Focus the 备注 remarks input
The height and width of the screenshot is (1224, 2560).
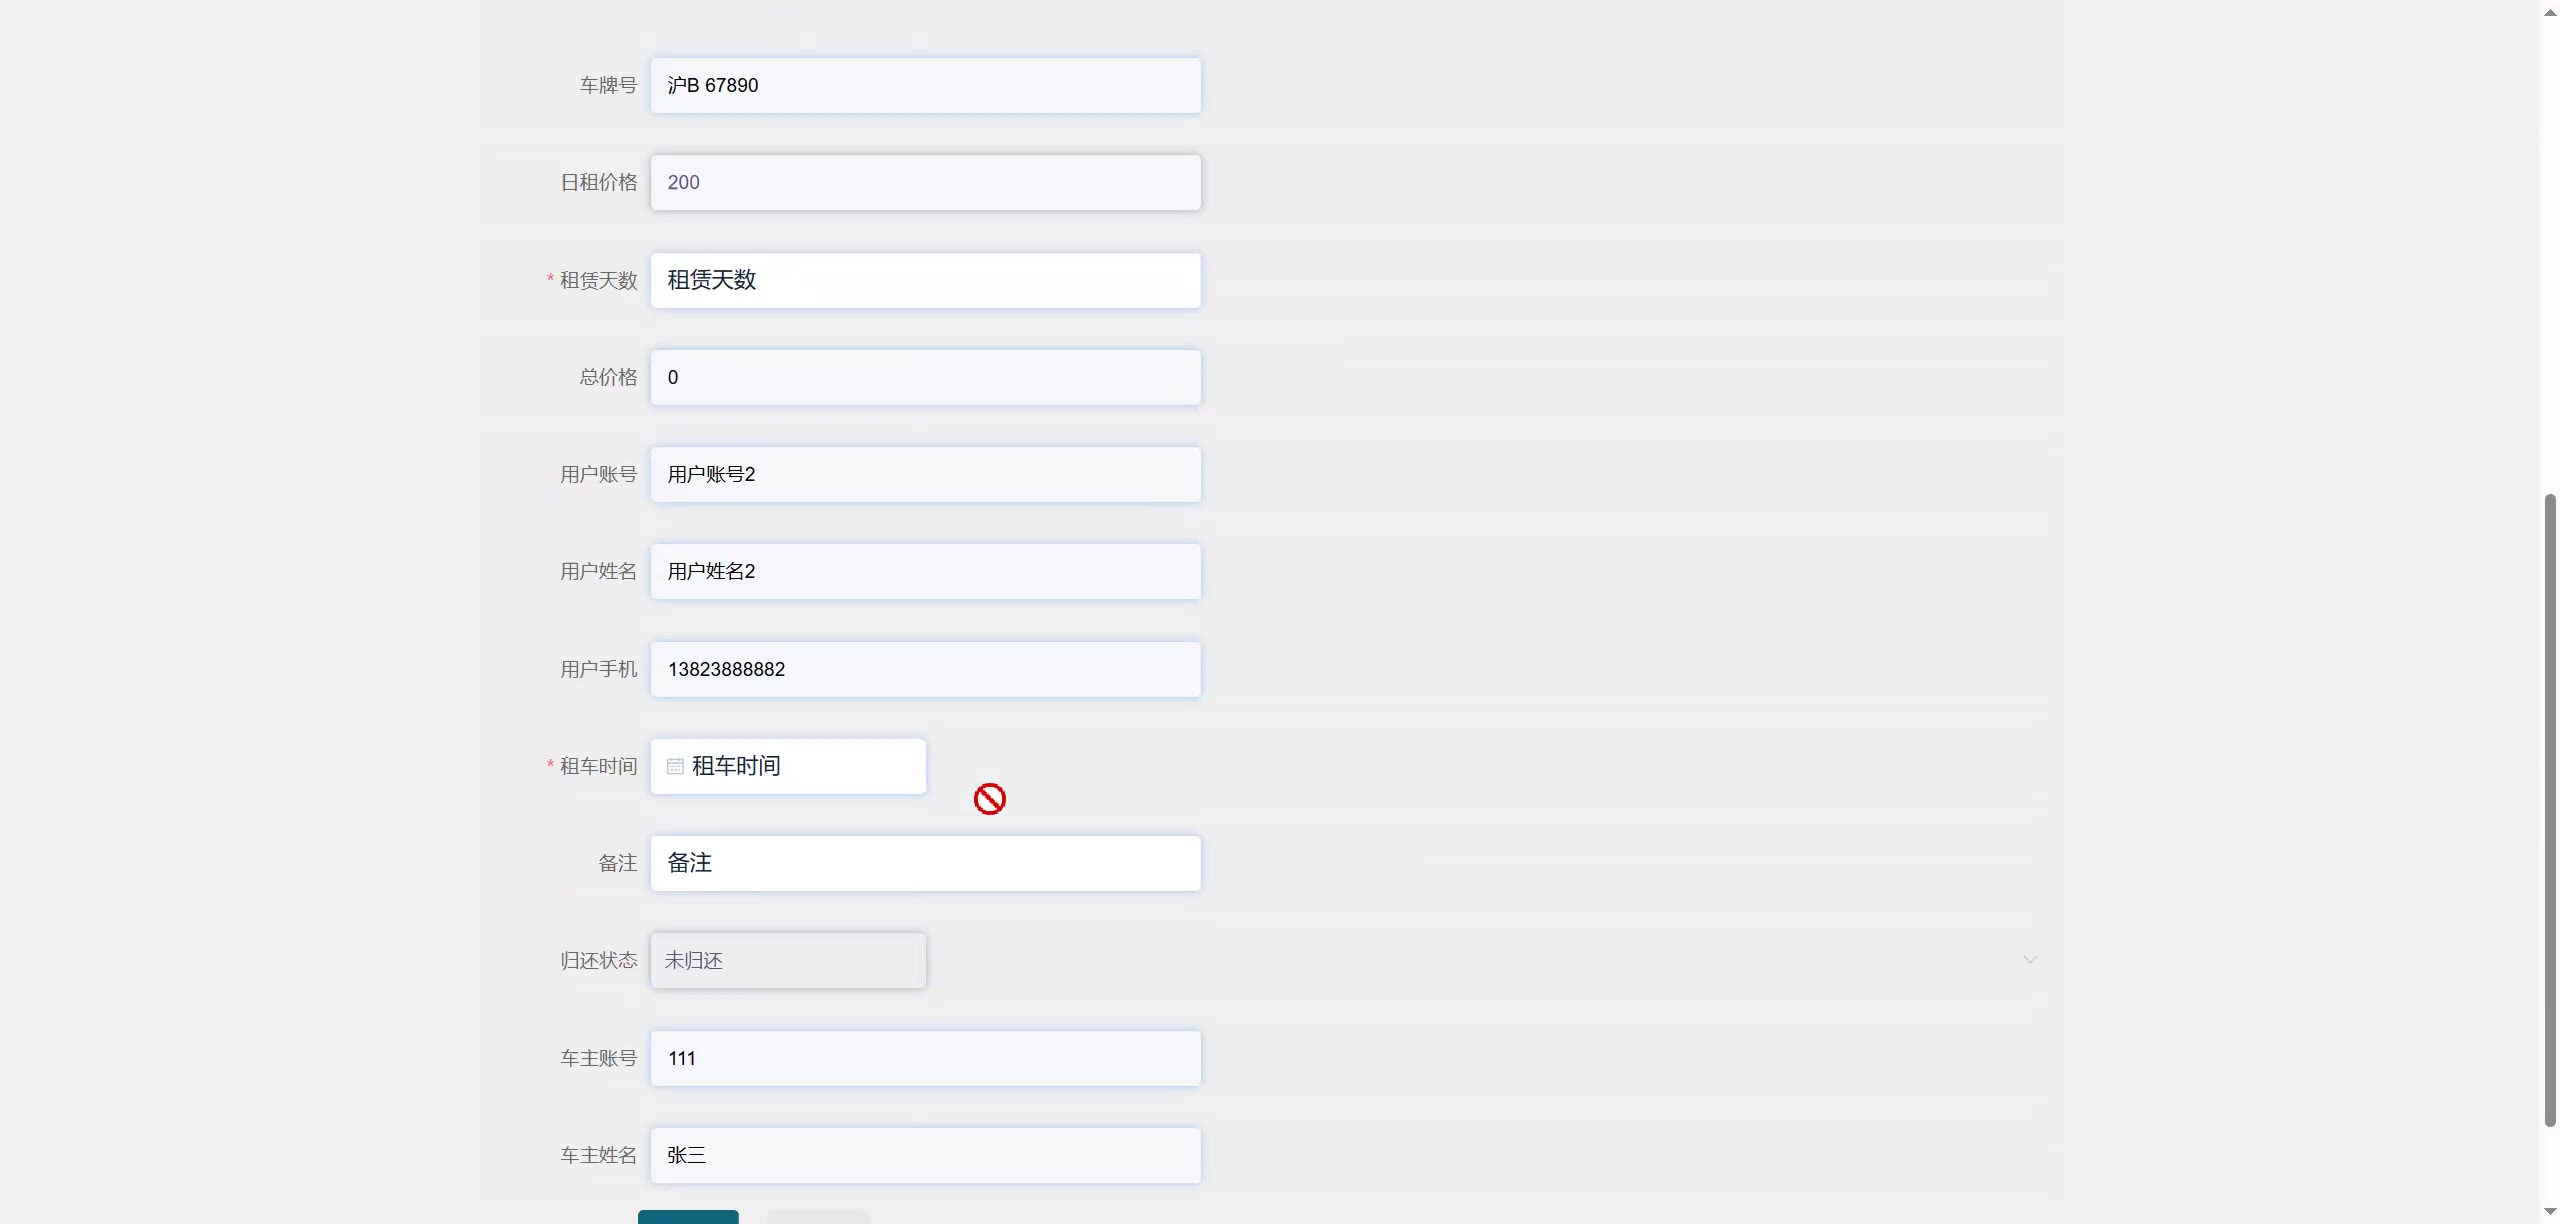[x=925, y=863]
